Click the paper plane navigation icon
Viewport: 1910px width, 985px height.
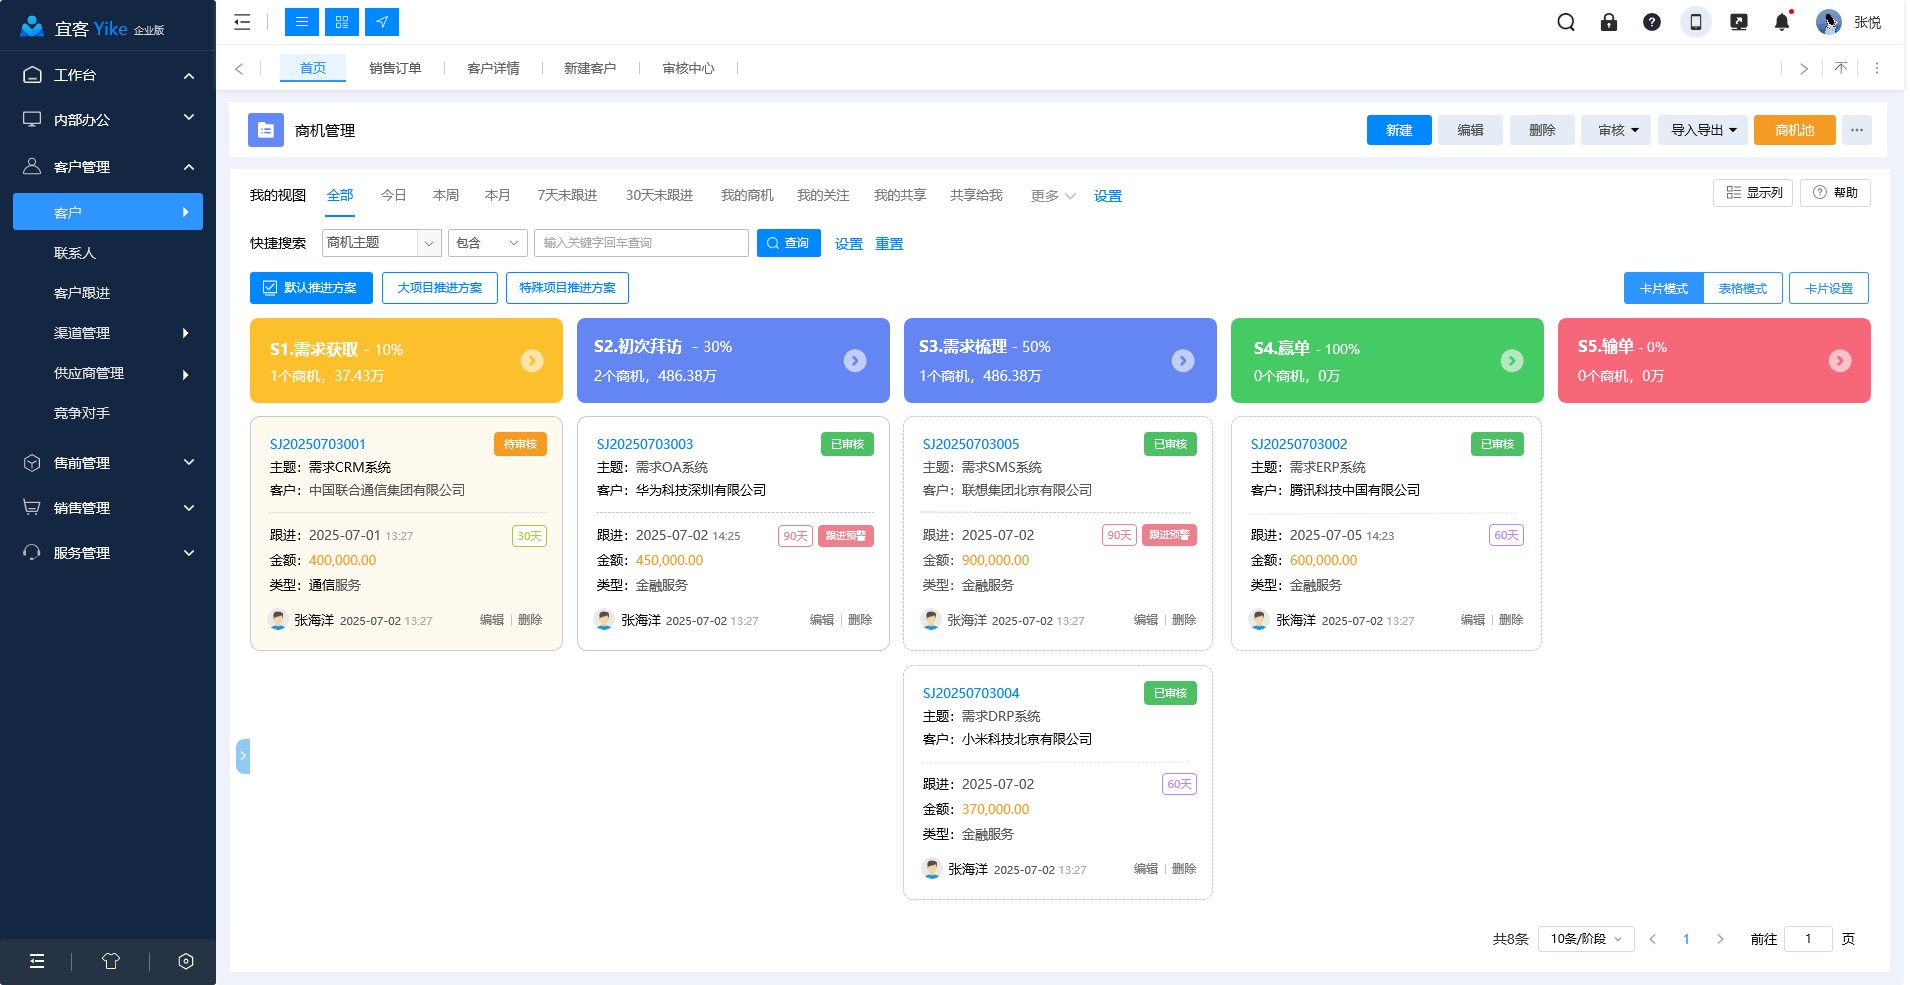pyautogui.click(x=382, y=22)
